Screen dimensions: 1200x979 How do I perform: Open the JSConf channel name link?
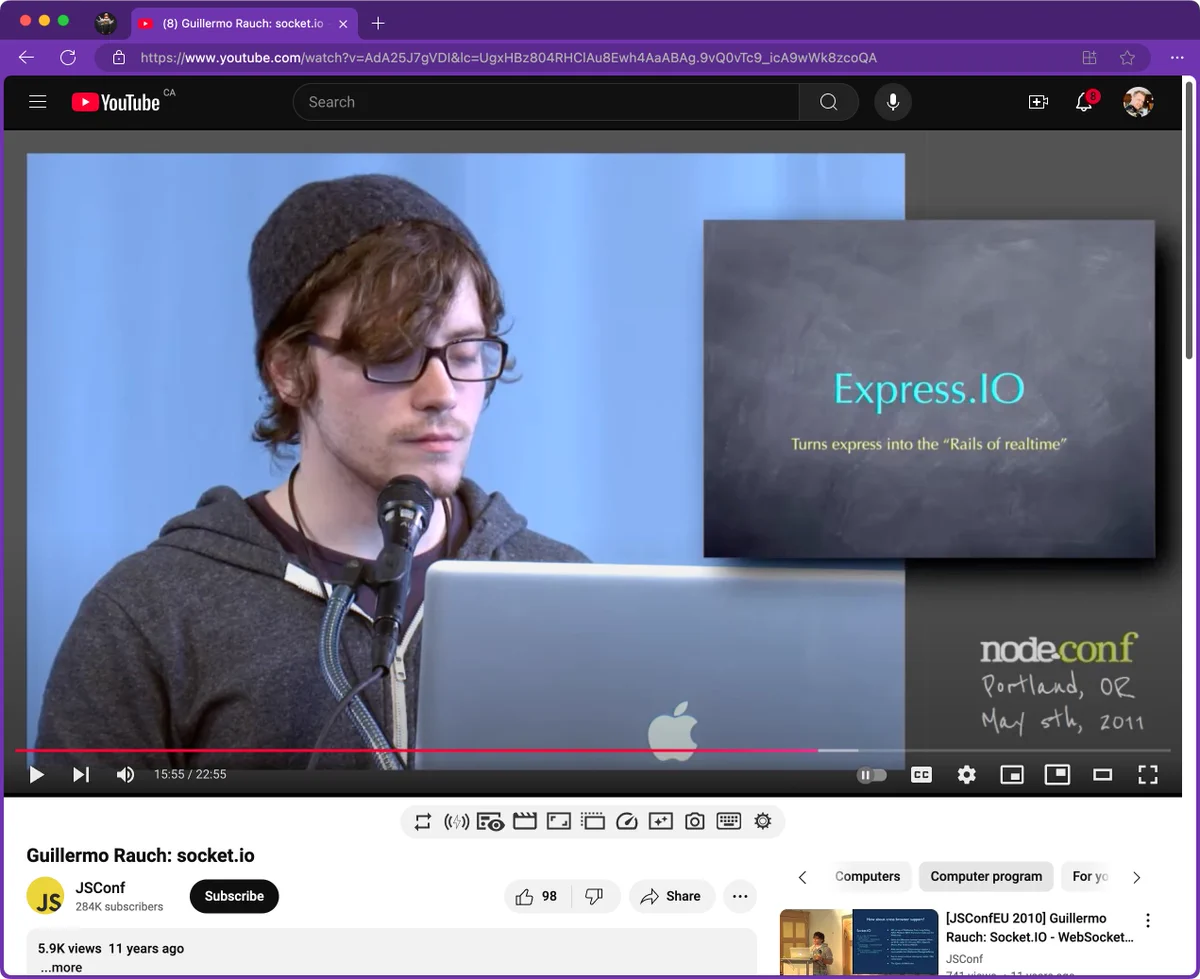(100, 887)
